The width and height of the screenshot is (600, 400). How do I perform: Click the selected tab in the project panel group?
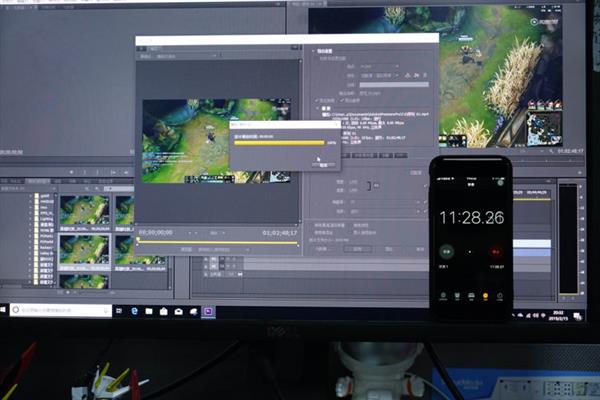[x=38, y=181]
